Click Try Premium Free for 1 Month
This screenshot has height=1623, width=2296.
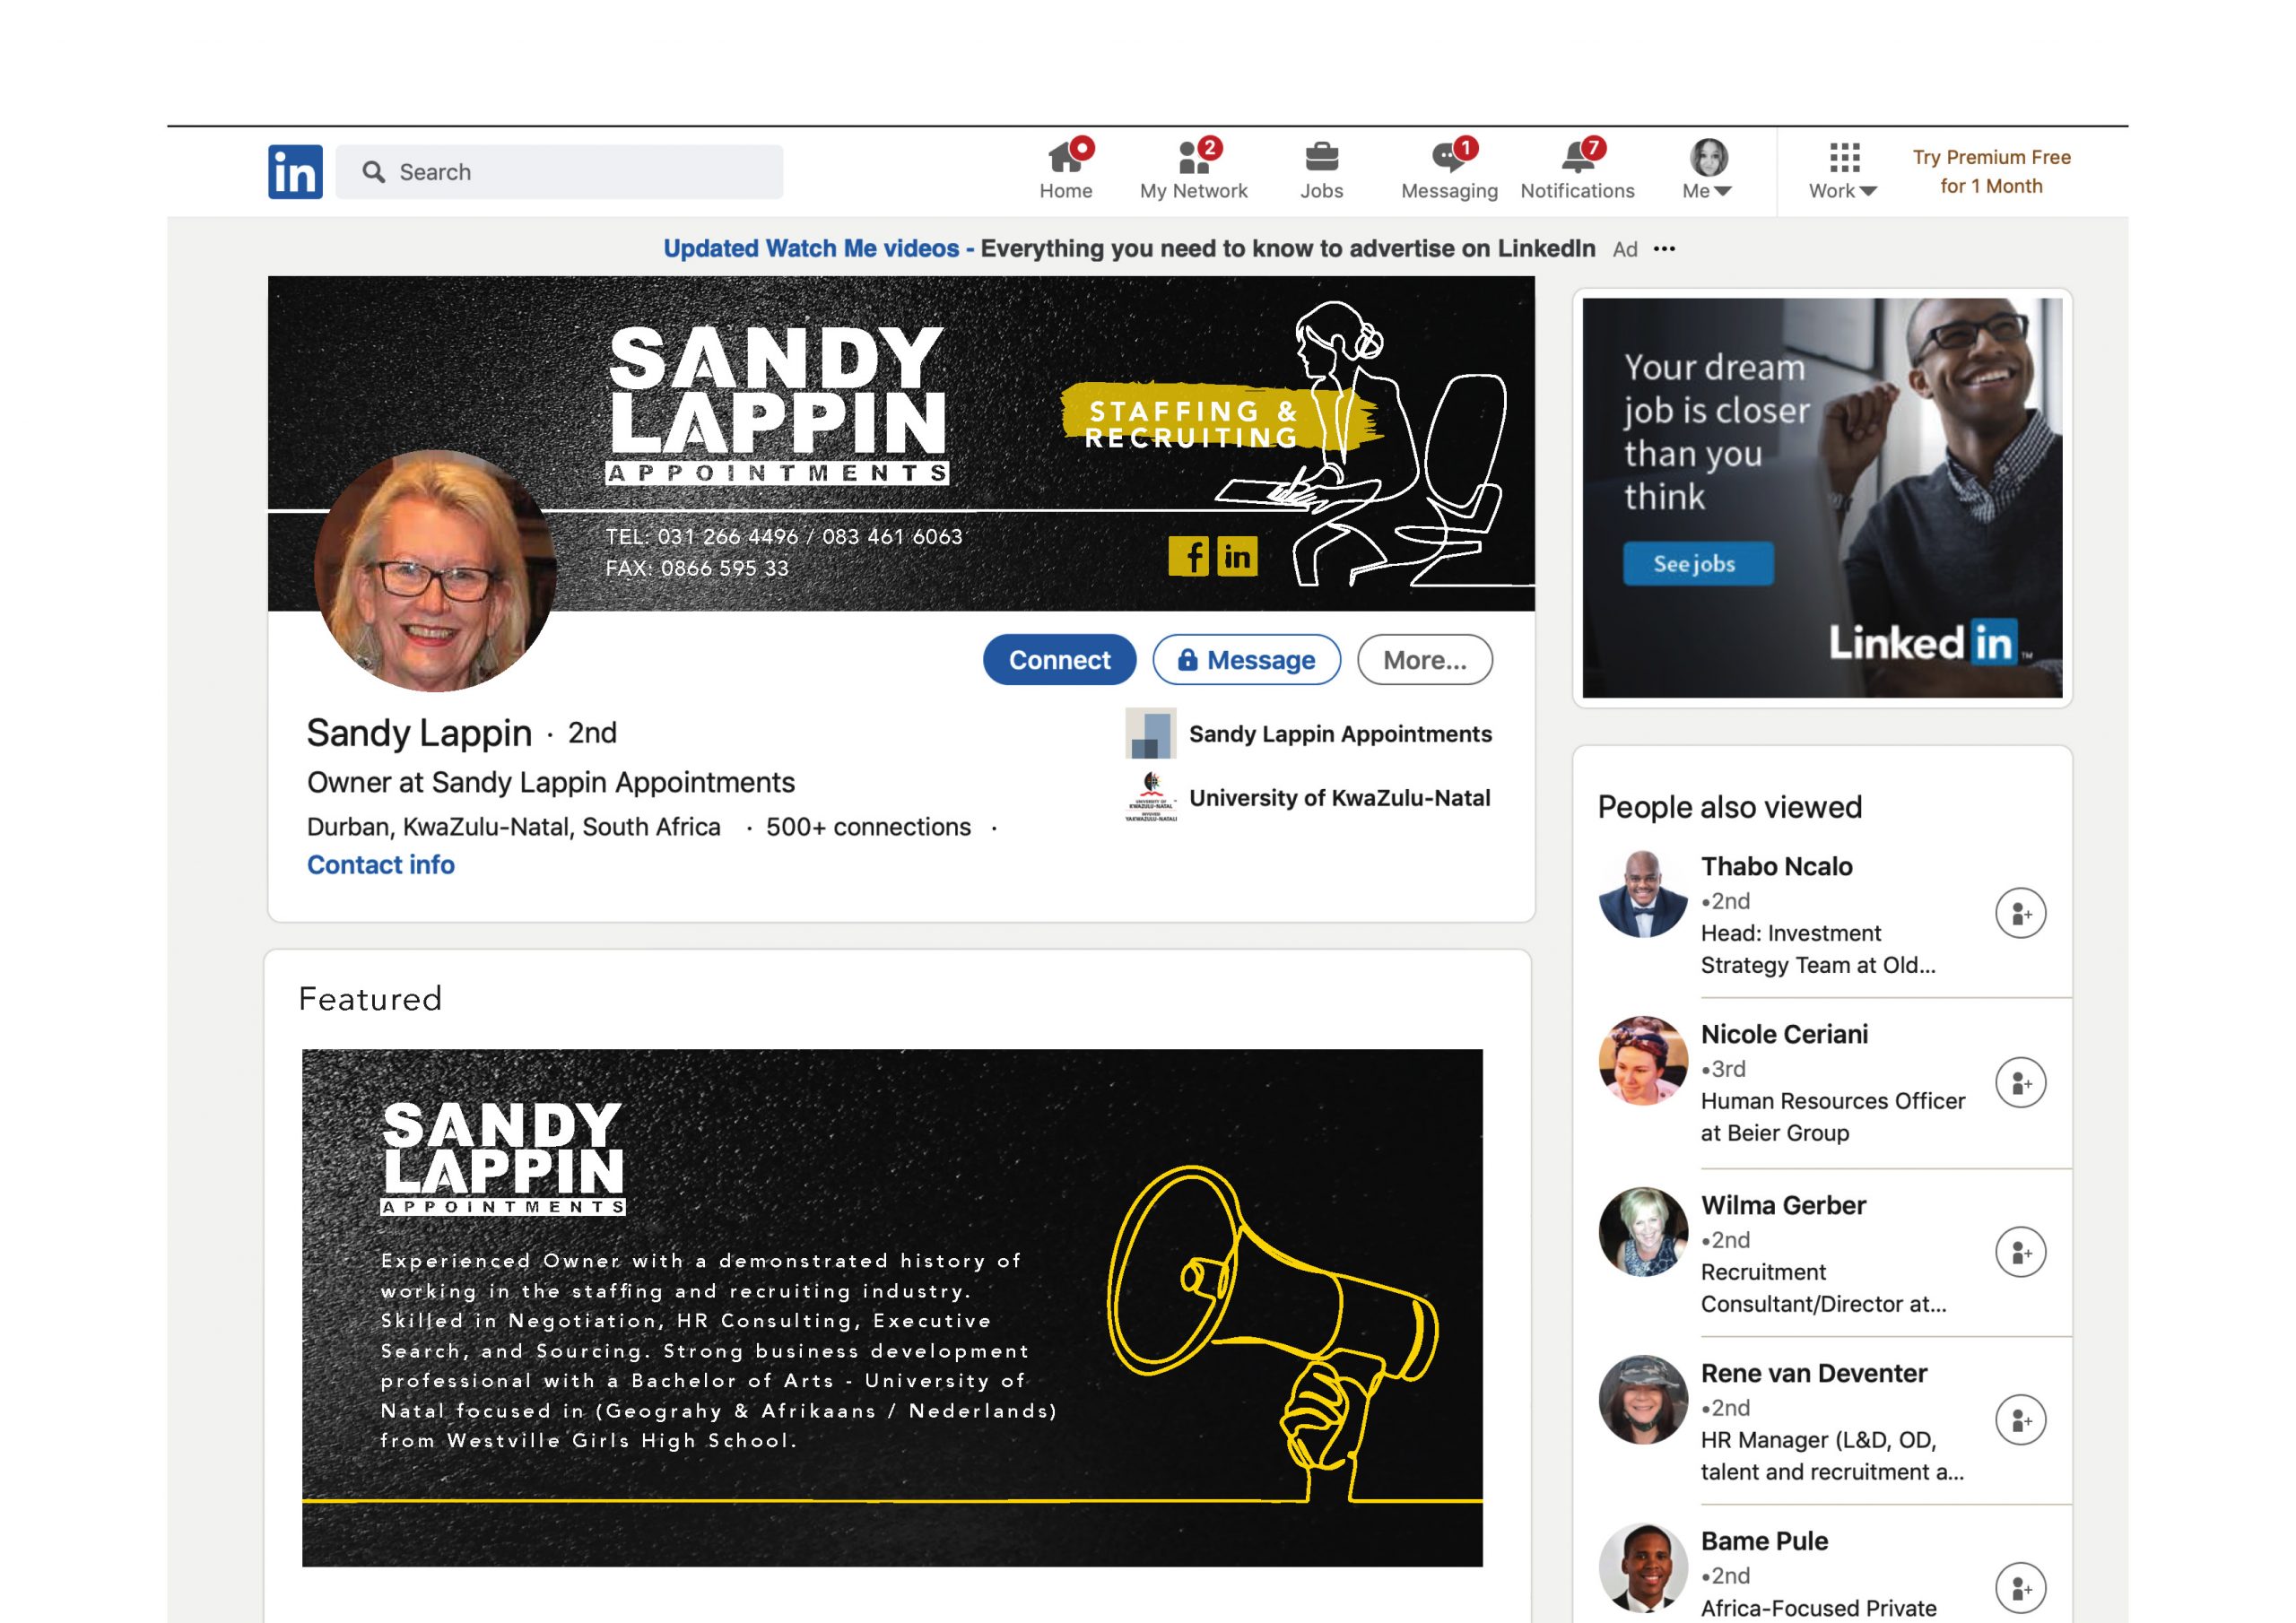[x=1991, y=172]
